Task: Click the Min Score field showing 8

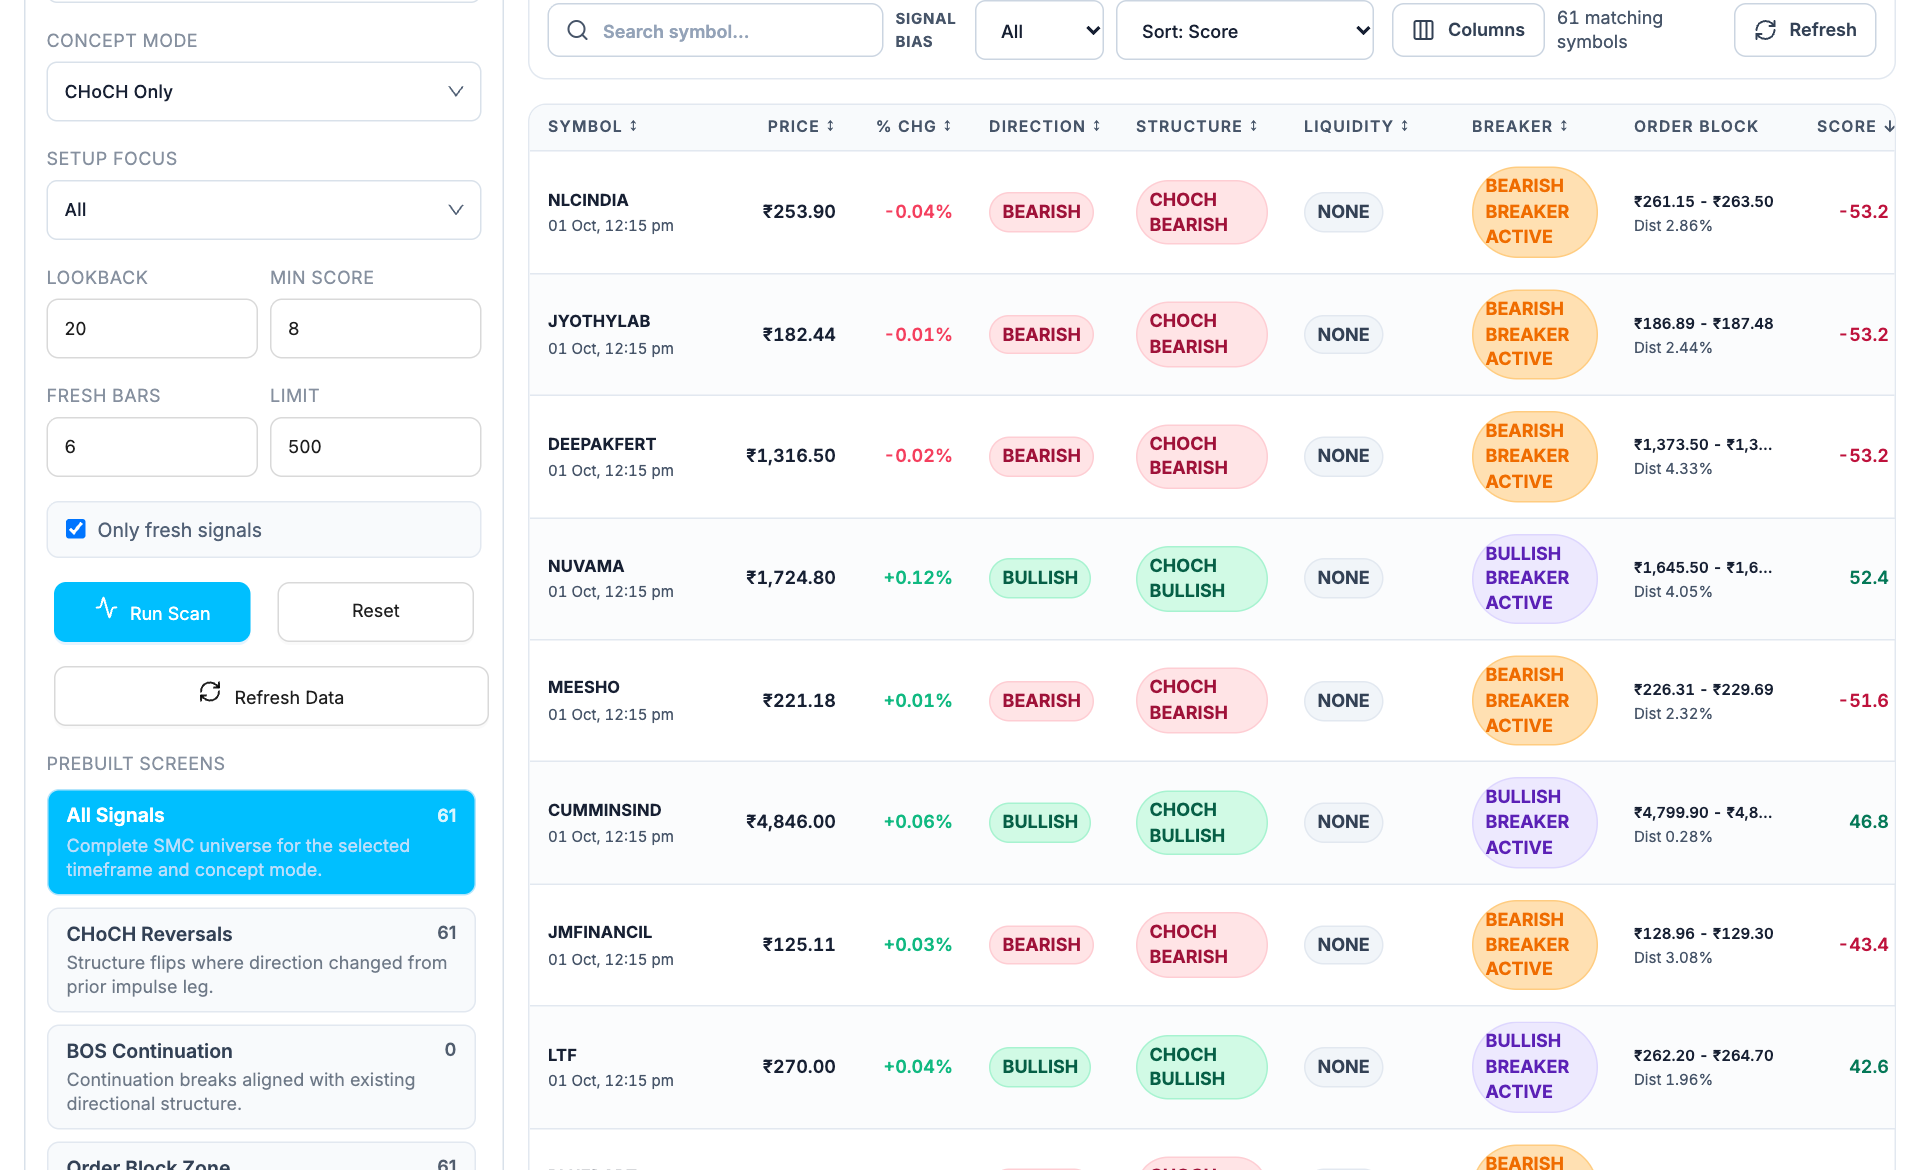Action: tap(375, 328)
